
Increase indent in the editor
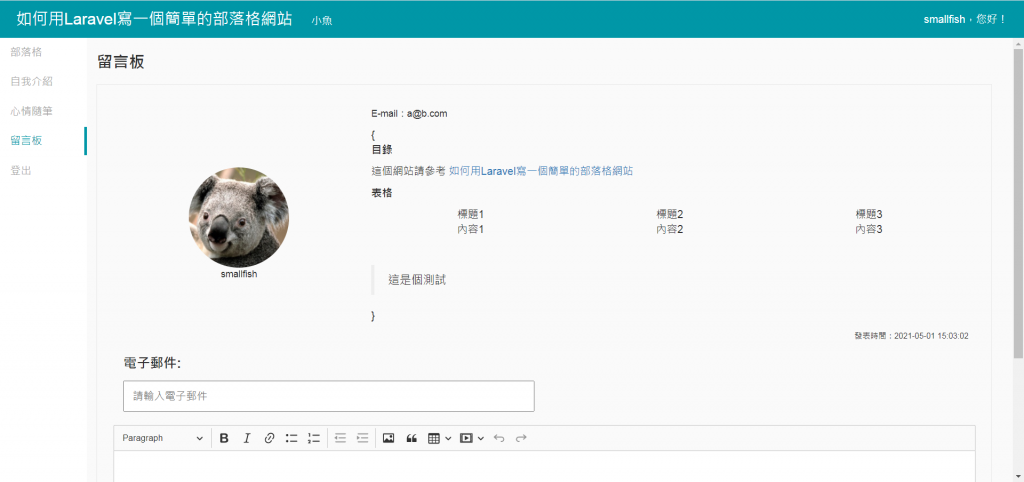(362, 438)
